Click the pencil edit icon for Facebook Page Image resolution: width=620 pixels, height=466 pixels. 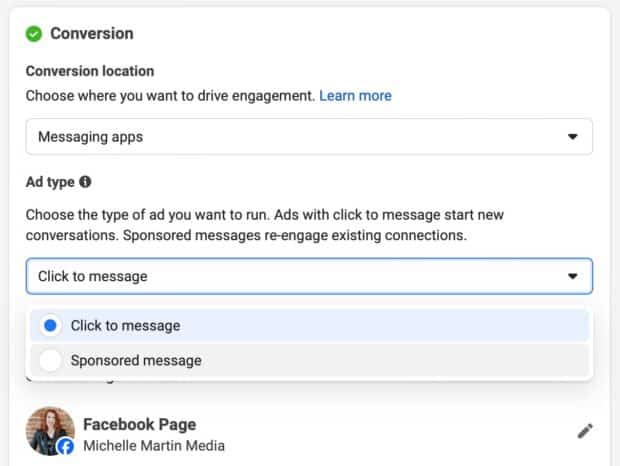[585, 431]
